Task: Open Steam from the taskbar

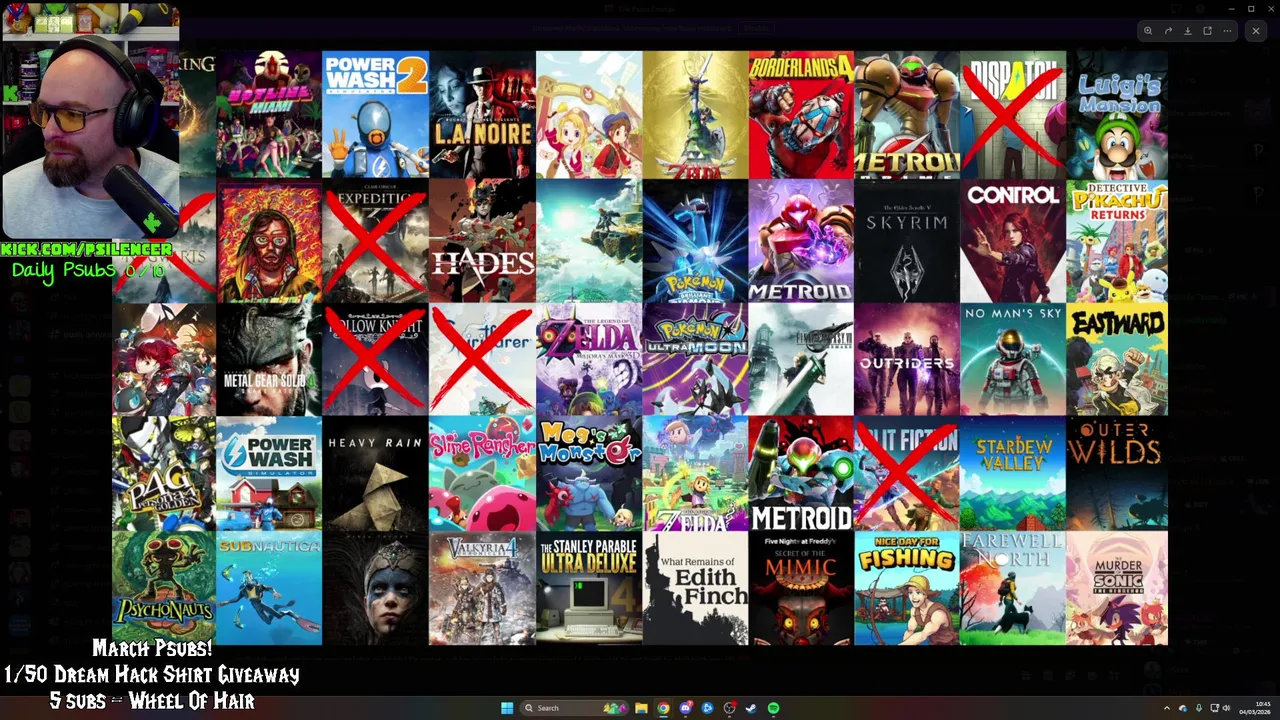Action: [x=751, y=708]
